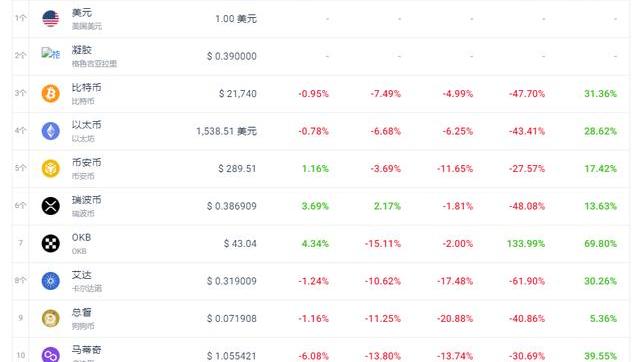Viewport: 640px width, 362px height.
Task: Click the blue Cardano logo icon
Action: pos(51,281)
